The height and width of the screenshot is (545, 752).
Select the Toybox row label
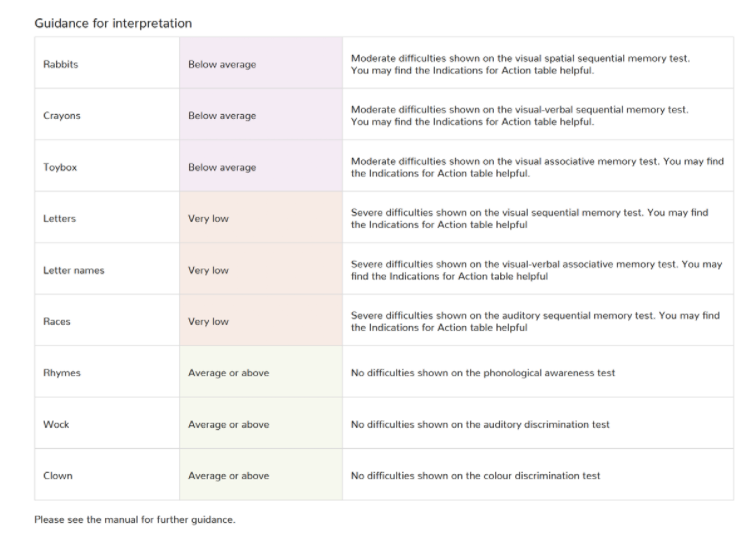[x=60, y=167]
